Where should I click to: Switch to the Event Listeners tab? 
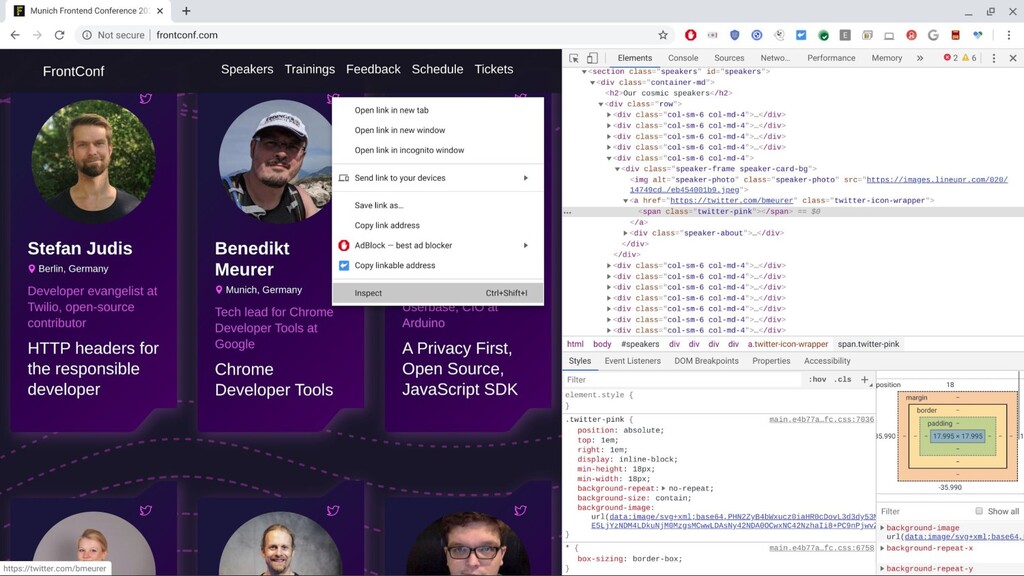tap(632, 361)
